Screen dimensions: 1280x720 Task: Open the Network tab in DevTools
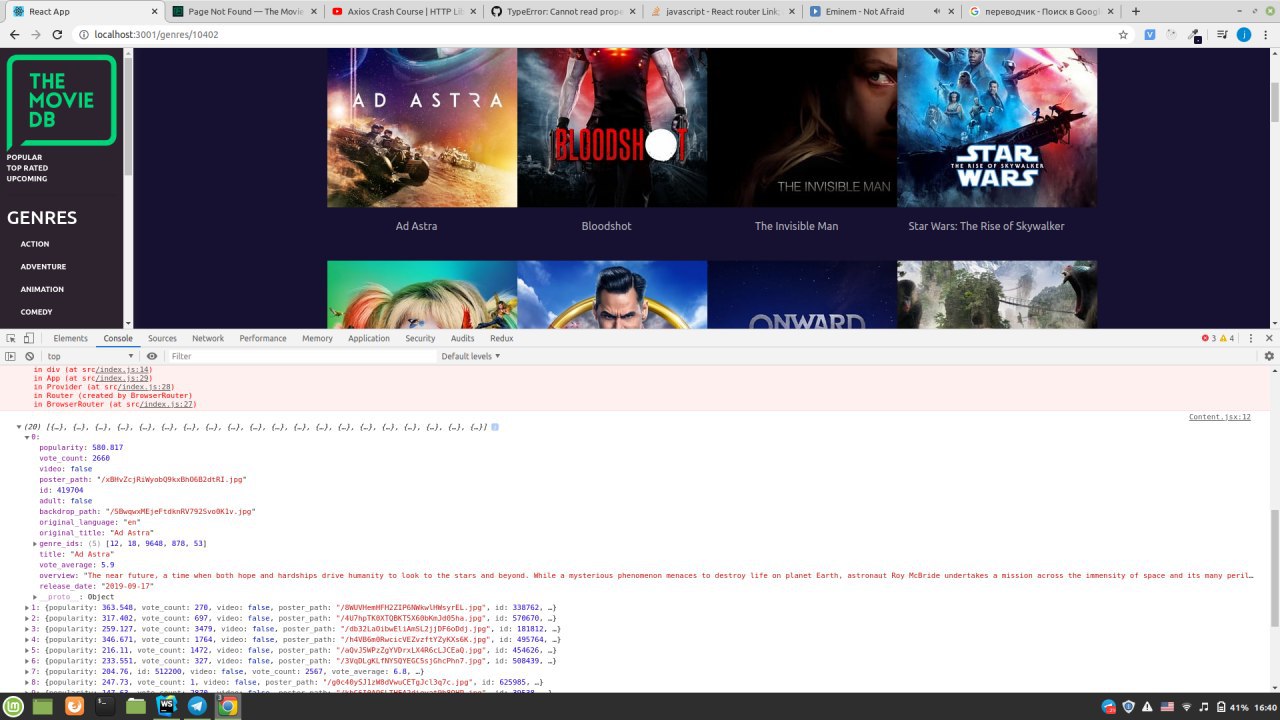tap(208, 338)
